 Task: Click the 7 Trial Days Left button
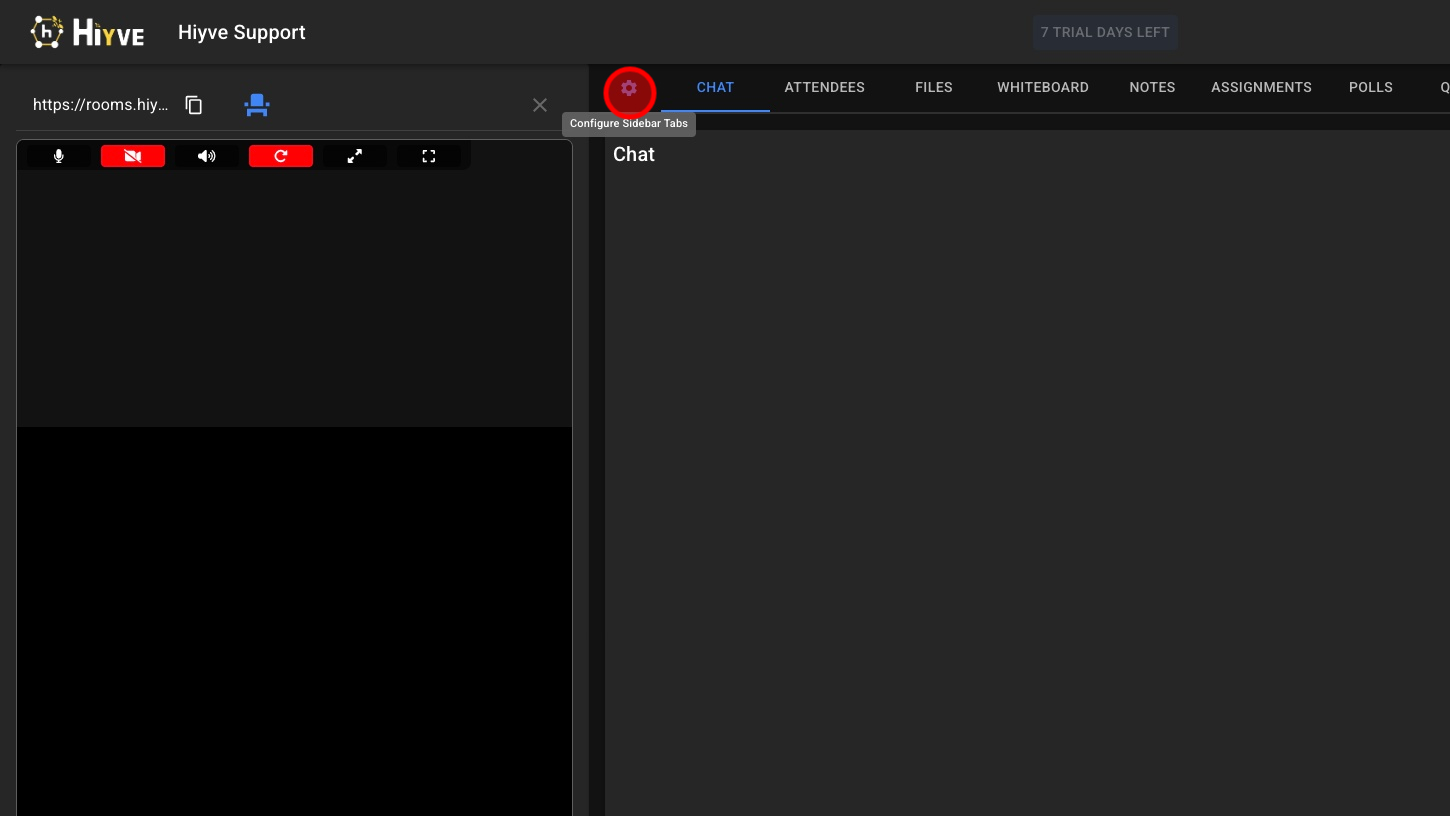(1105, 32)
